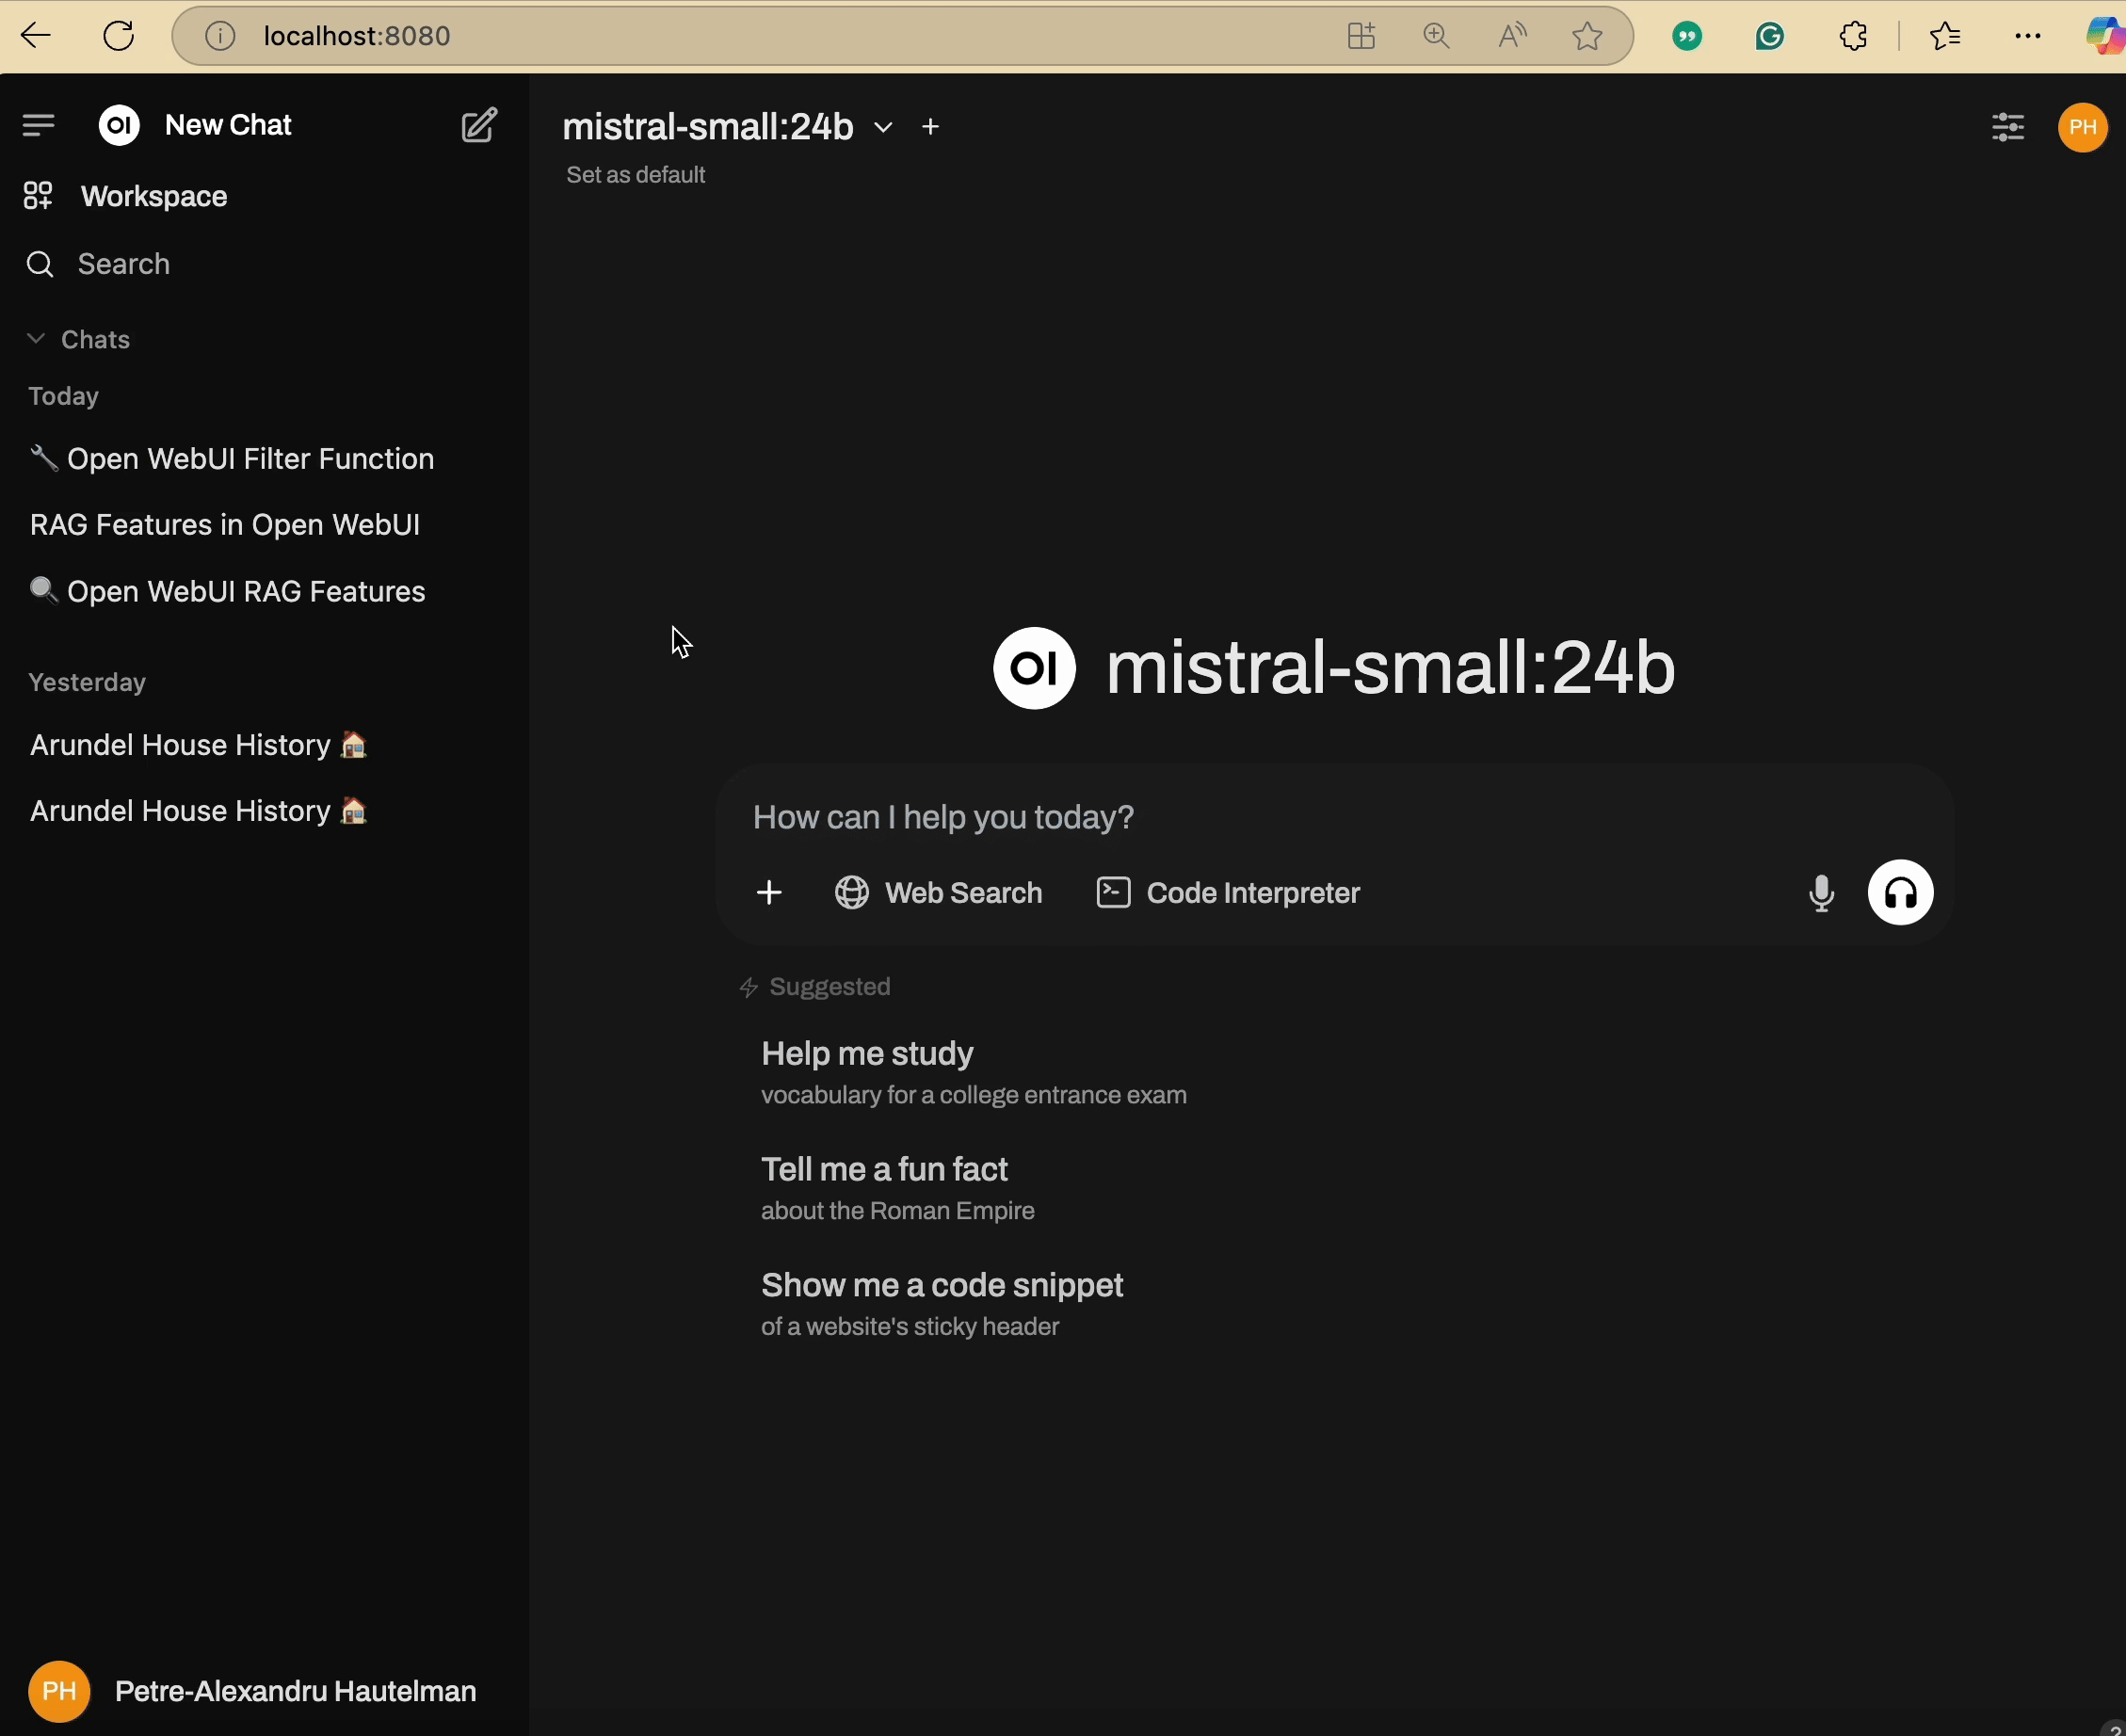Reload the page with the refresh icon
The width and height of the screenshot is (2126, 1736).
(x=119, y=36)
